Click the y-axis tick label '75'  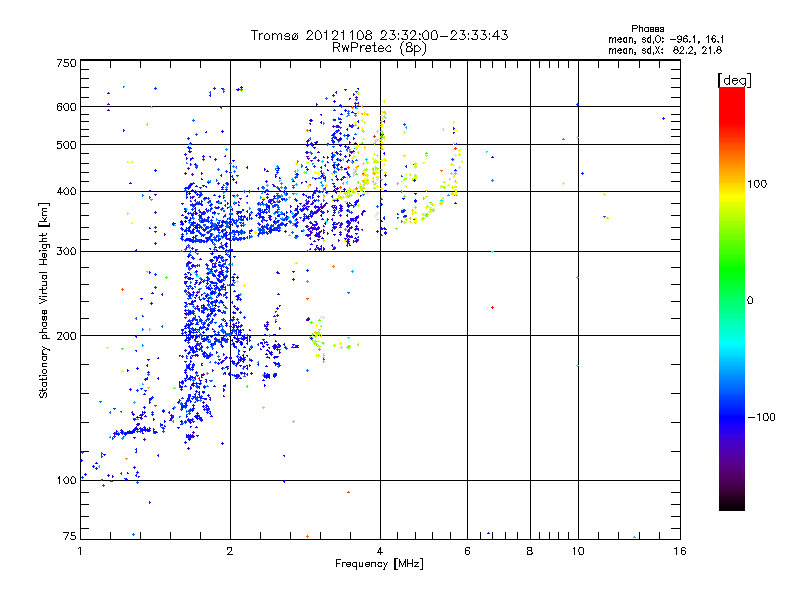click(70, 536)
